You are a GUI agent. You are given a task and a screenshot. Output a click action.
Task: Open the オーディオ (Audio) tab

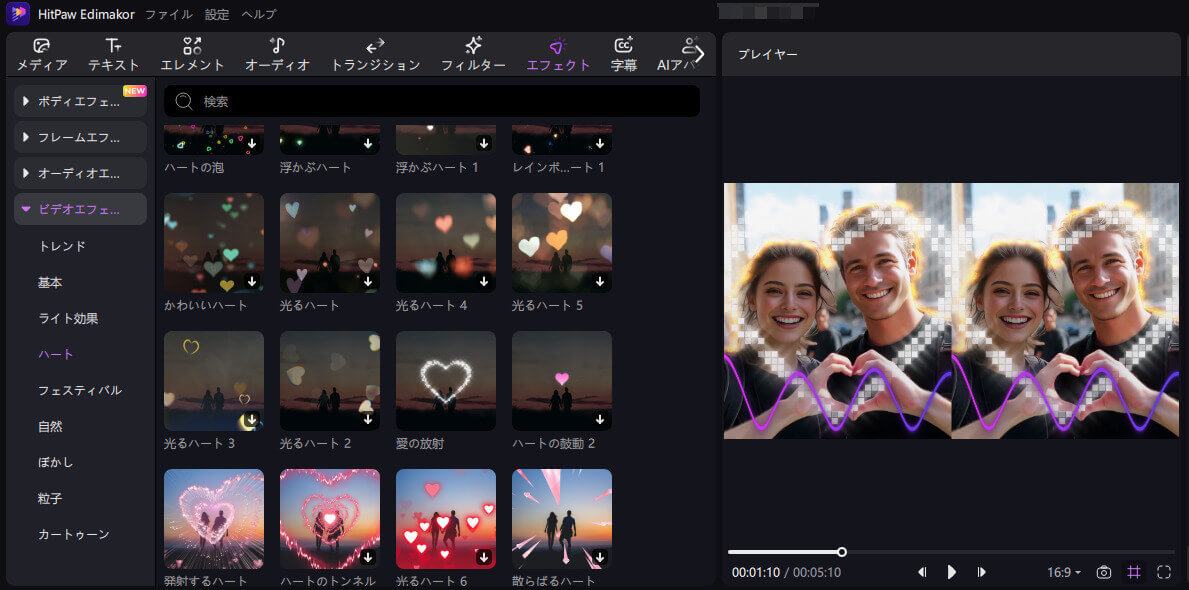click(278, 55)
